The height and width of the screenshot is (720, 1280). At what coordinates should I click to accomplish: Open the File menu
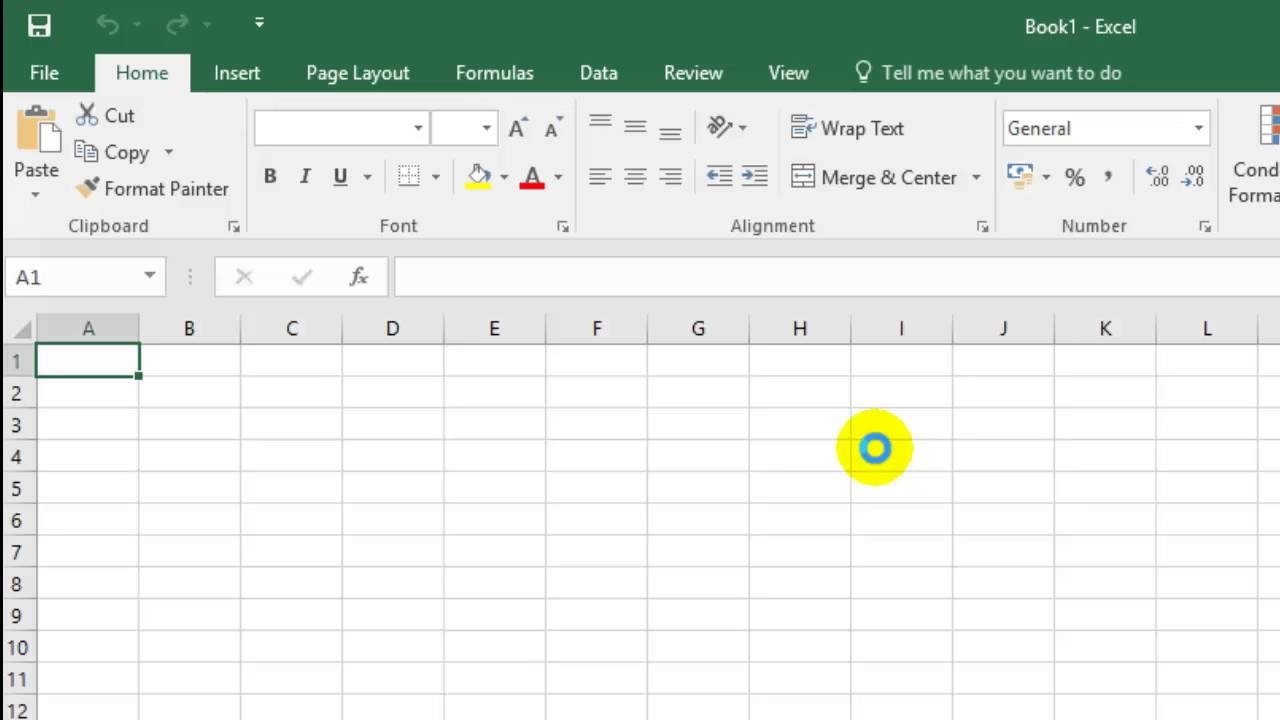pos(43,72)
